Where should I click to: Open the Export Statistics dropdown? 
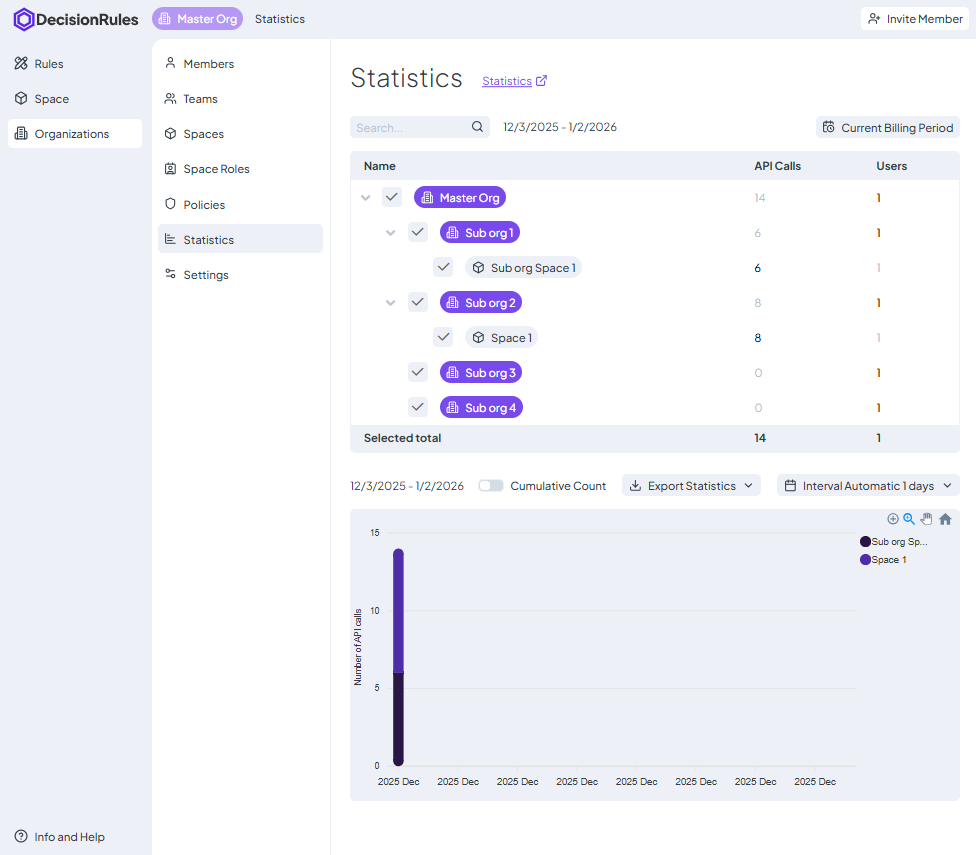[691, 486]
